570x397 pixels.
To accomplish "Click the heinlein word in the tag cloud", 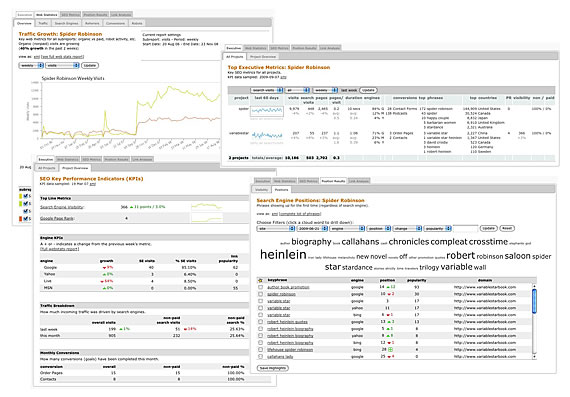I will [283, 254].
